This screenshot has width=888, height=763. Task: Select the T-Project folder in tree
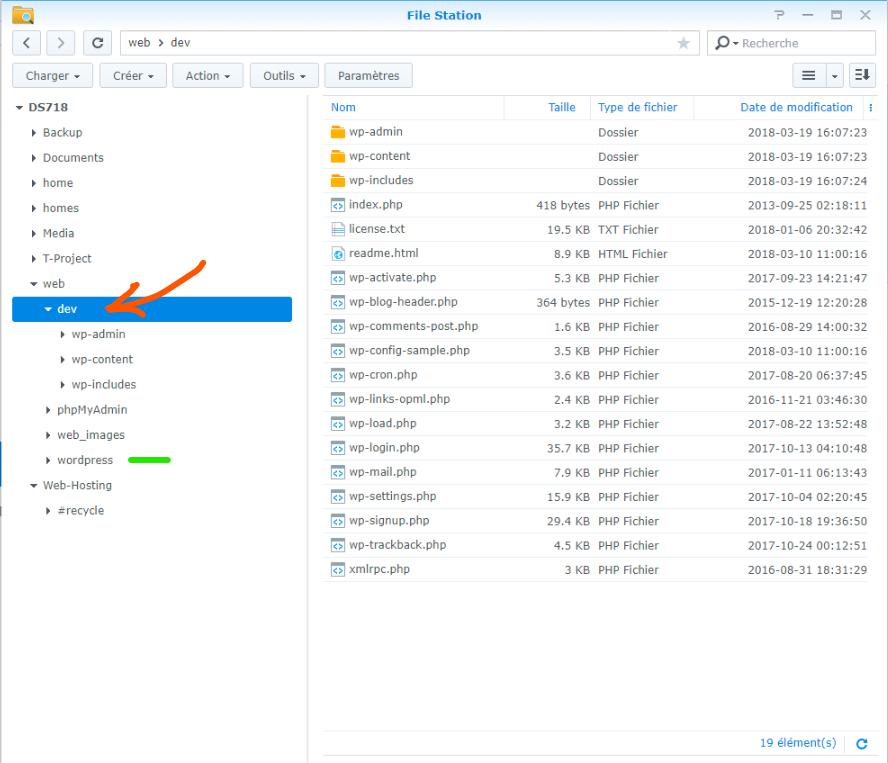(67, 259)
